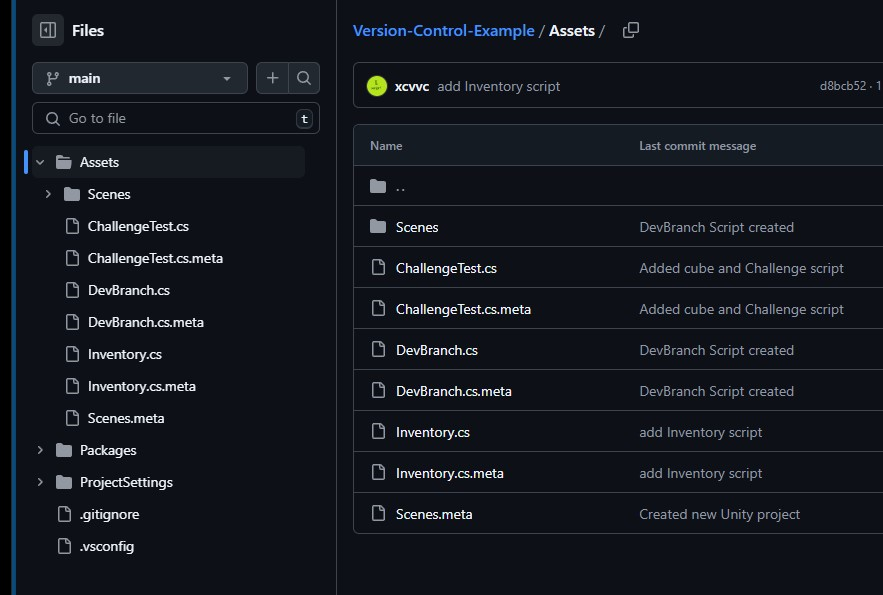Select Scenes folder name in file tree

(x=109, y=194)
